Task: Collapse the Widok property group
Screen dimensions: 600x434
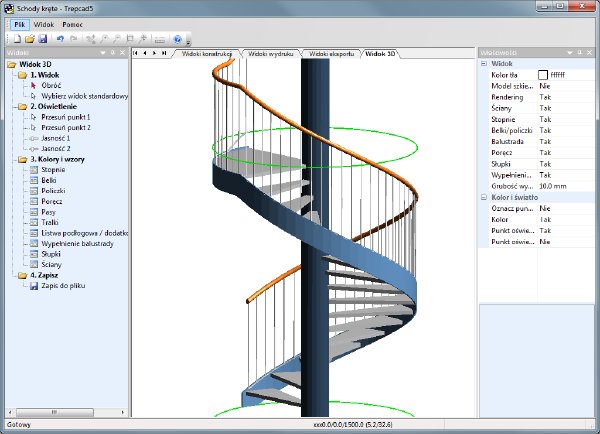Action: tap(484, 64)
